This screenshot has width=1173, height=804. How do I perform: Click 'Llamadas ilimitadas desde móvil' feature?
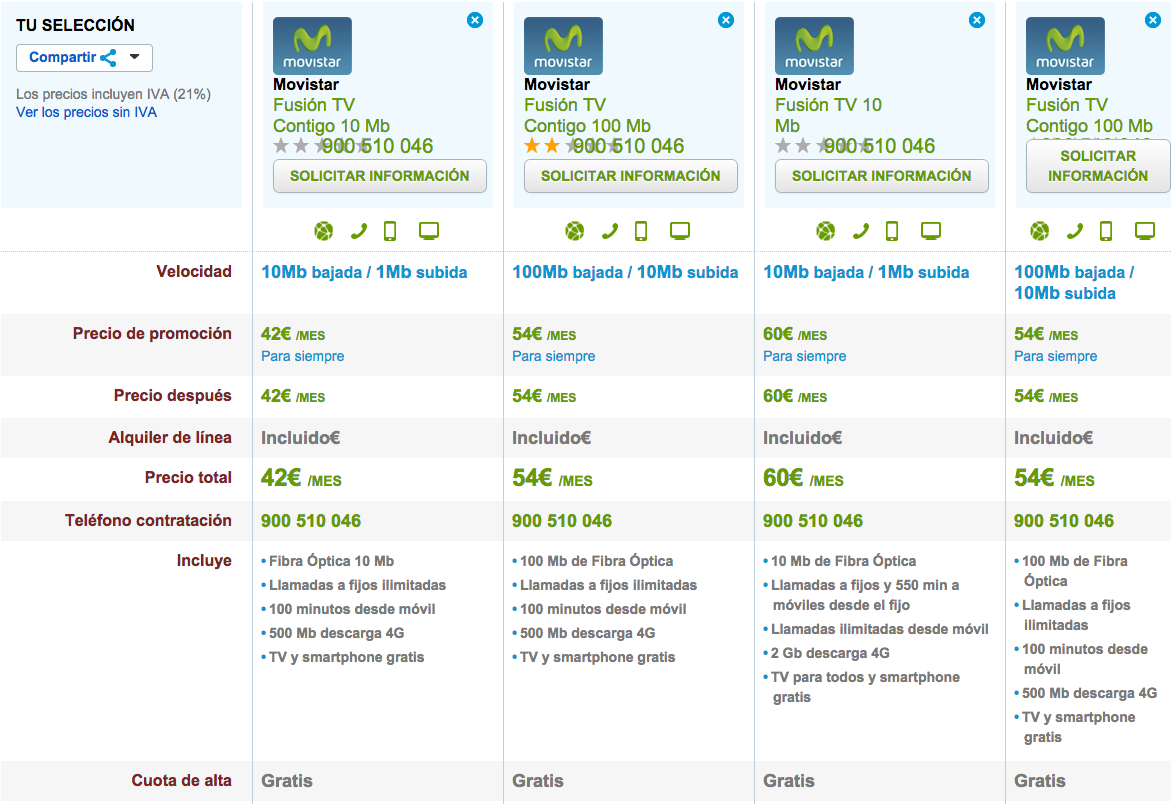(x=880, y=629)
